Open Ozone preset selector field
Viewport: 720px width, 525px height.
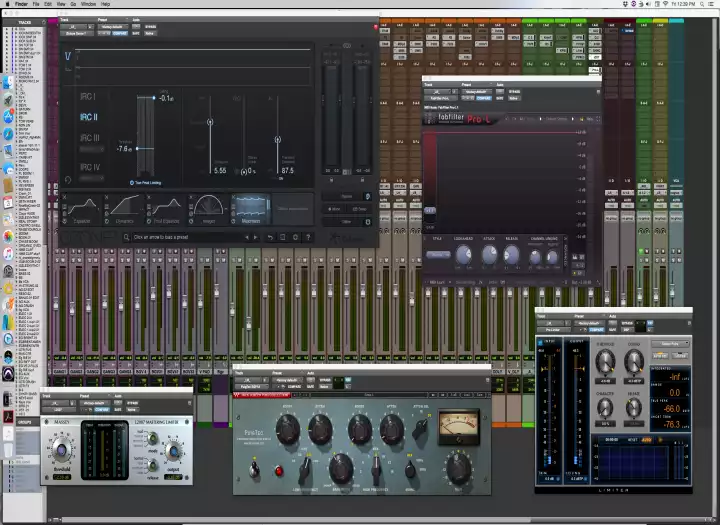(x=190, y=237)
